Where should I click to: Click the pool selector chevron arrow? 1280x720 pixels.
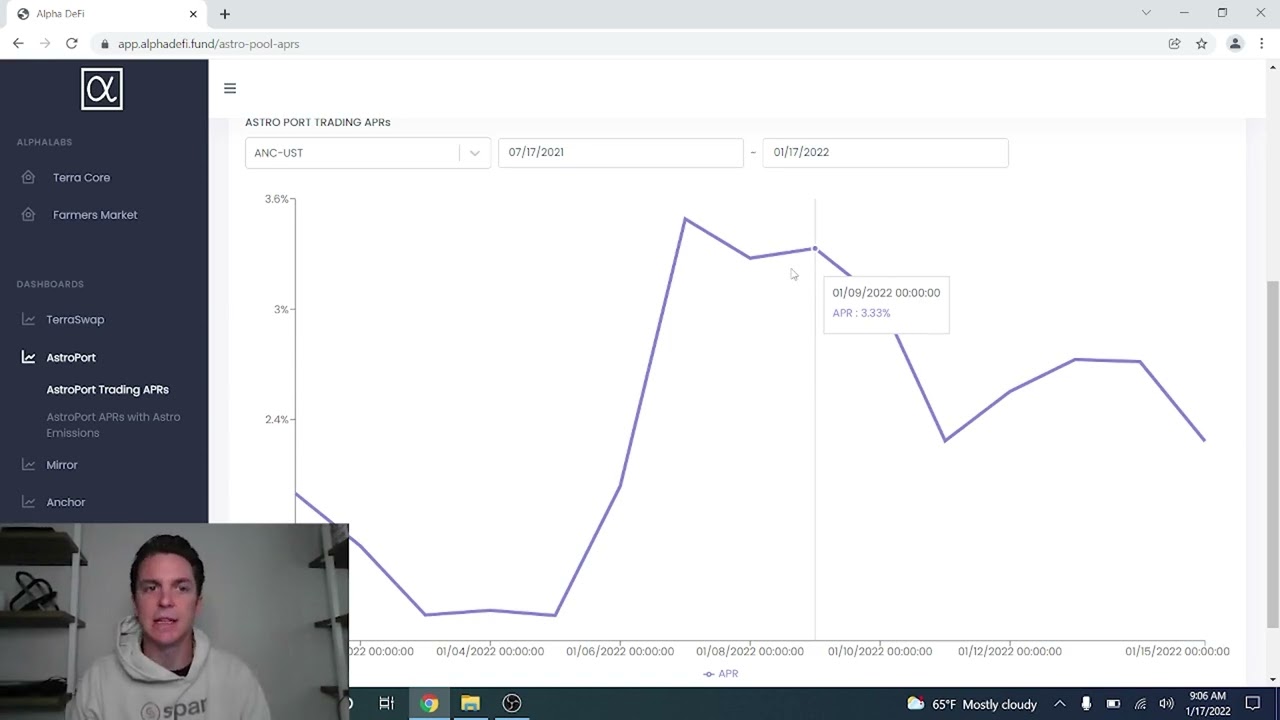pos(475,153)
